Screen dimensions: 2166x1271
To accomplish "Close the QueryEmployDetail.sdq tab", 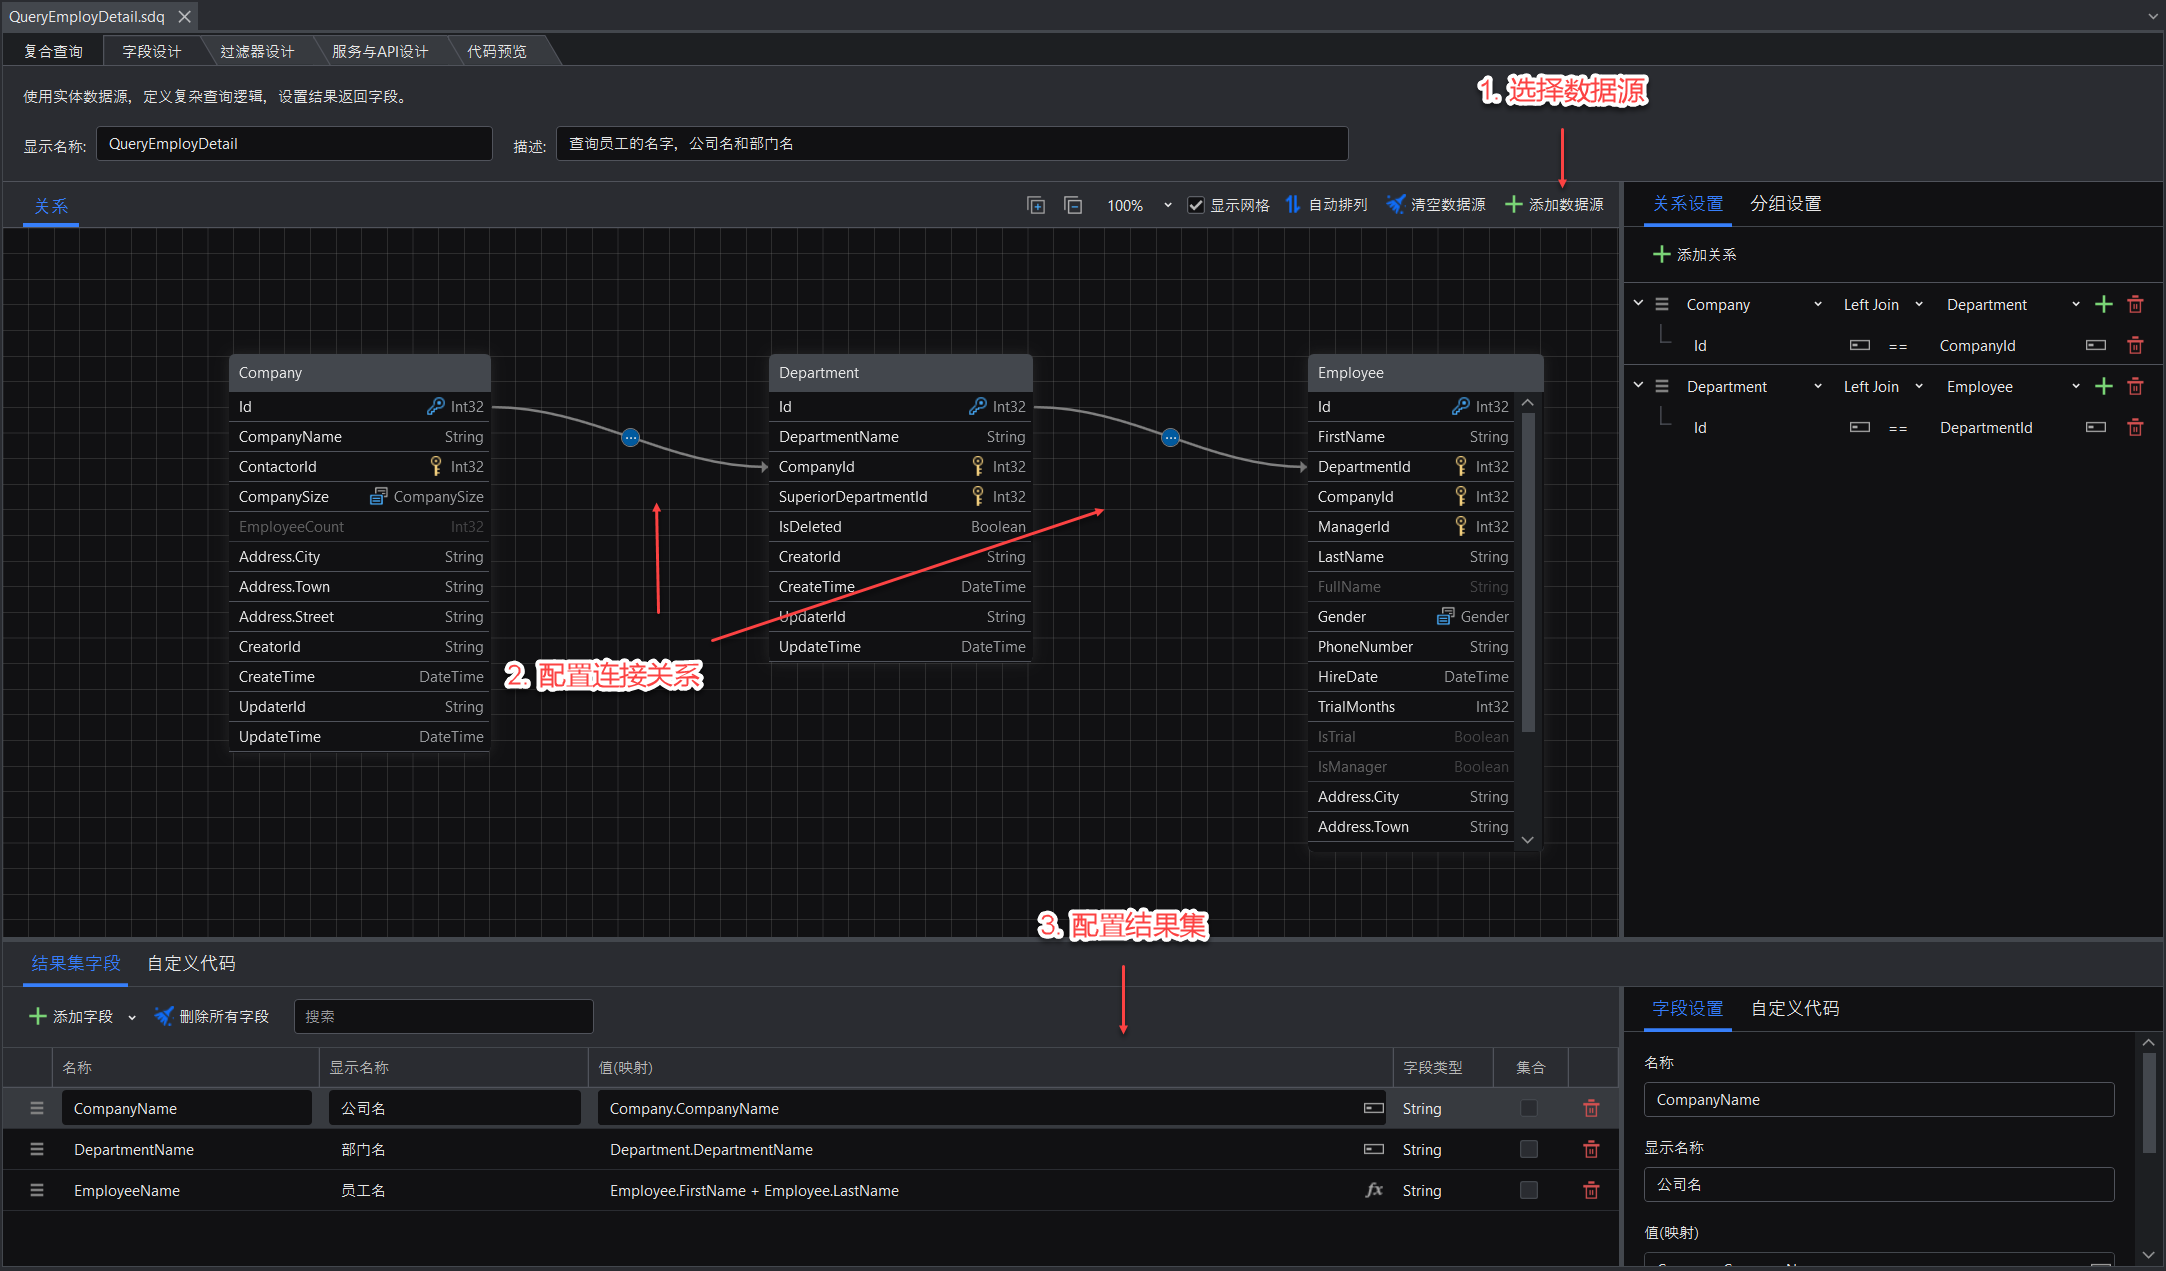I will 184,17.
